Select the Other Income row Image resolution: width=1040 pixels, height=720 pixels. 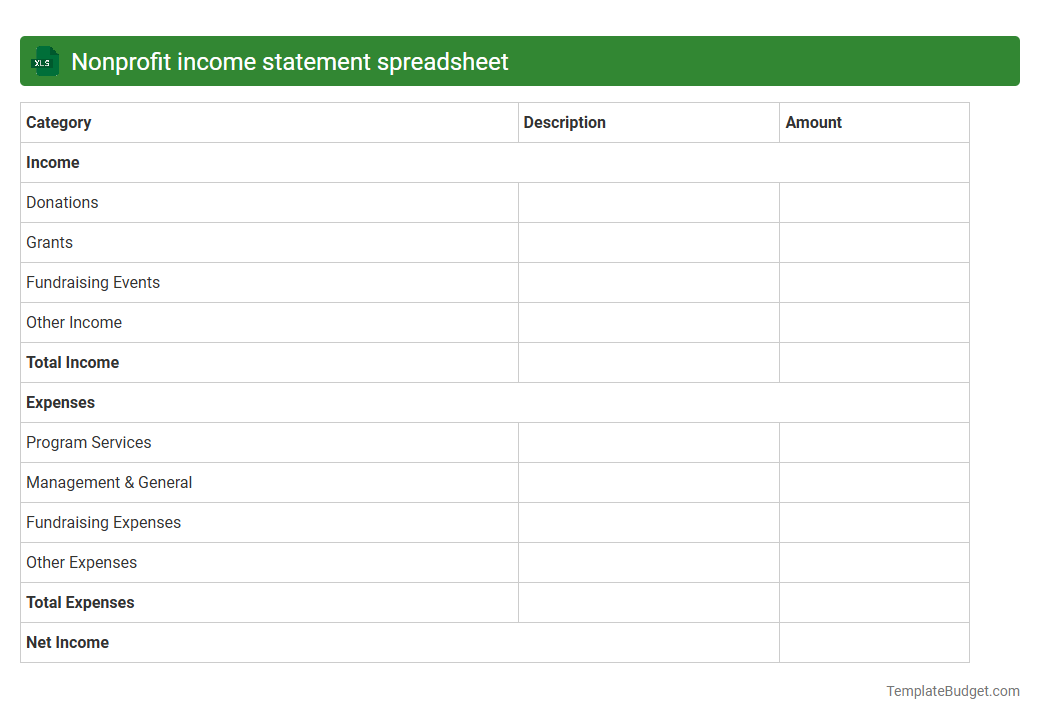[74, 322]
